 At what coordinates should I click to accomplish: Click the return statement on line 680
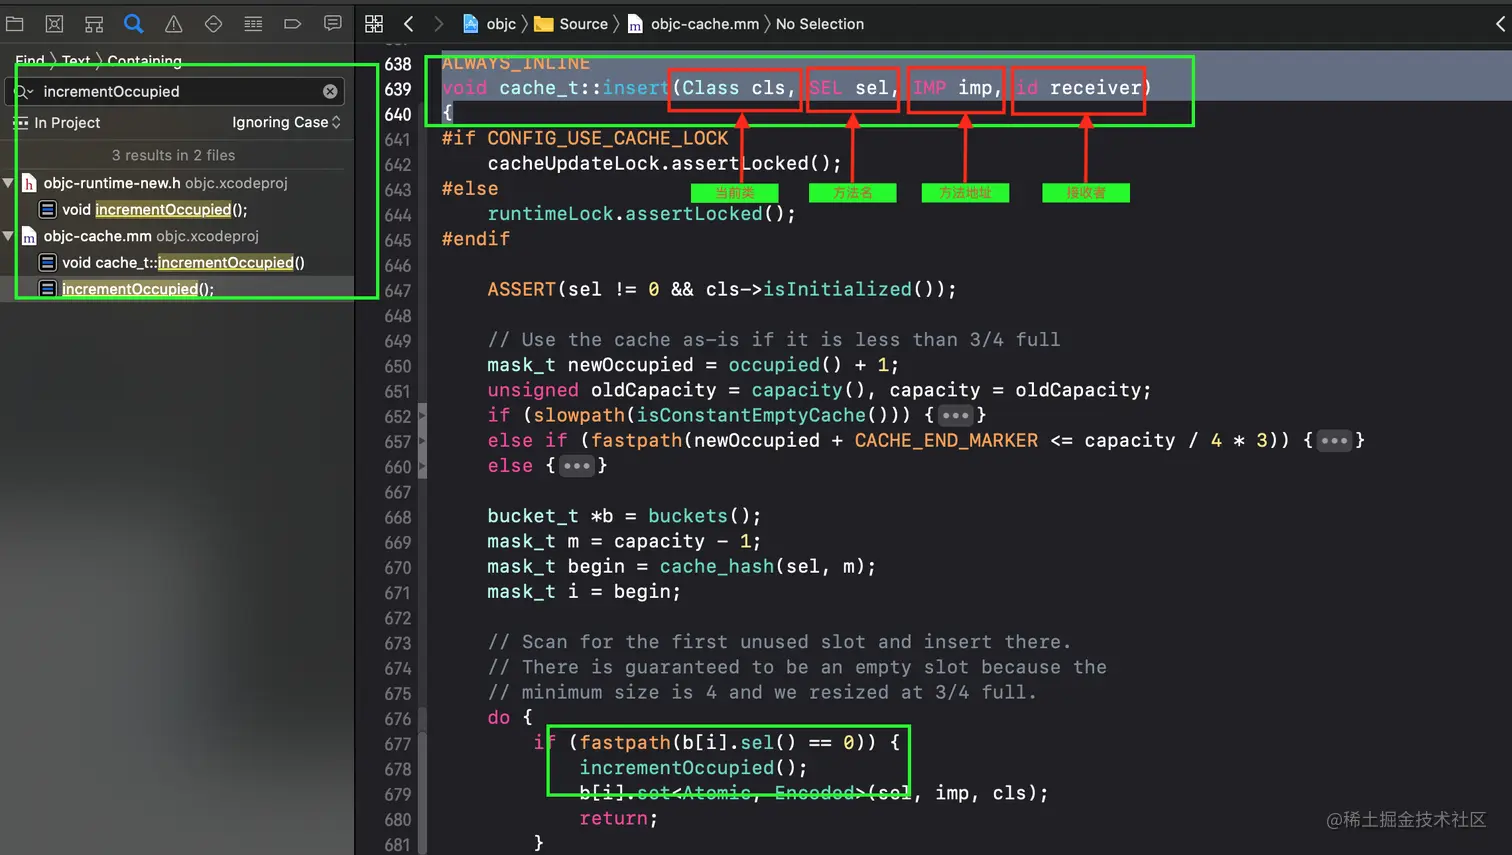pos(619,818)
